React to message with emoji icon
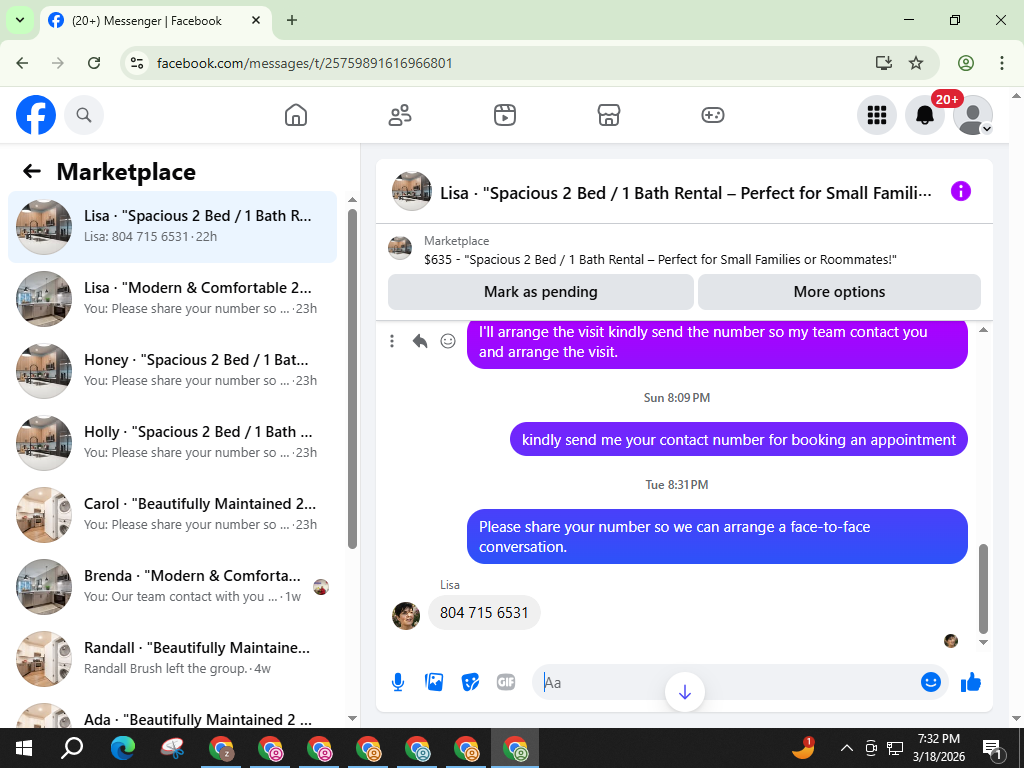Screen dimensions: 1024x768 pos(448,341)
